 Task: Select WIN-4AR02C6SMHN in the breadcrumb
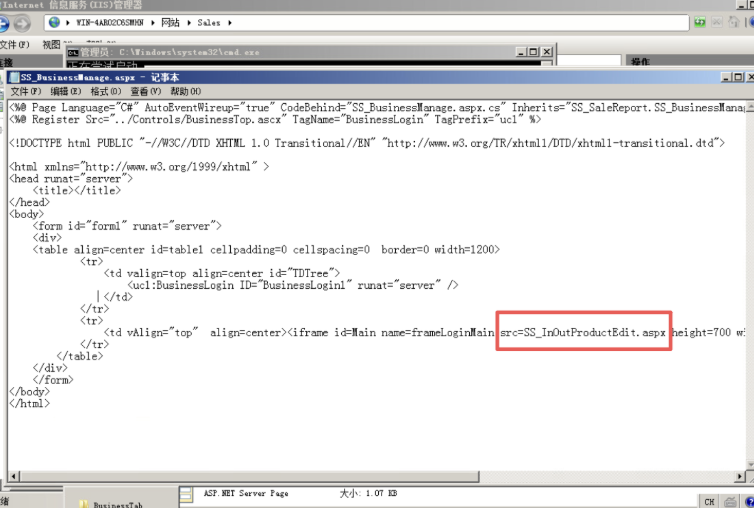[x=110, y=23]
